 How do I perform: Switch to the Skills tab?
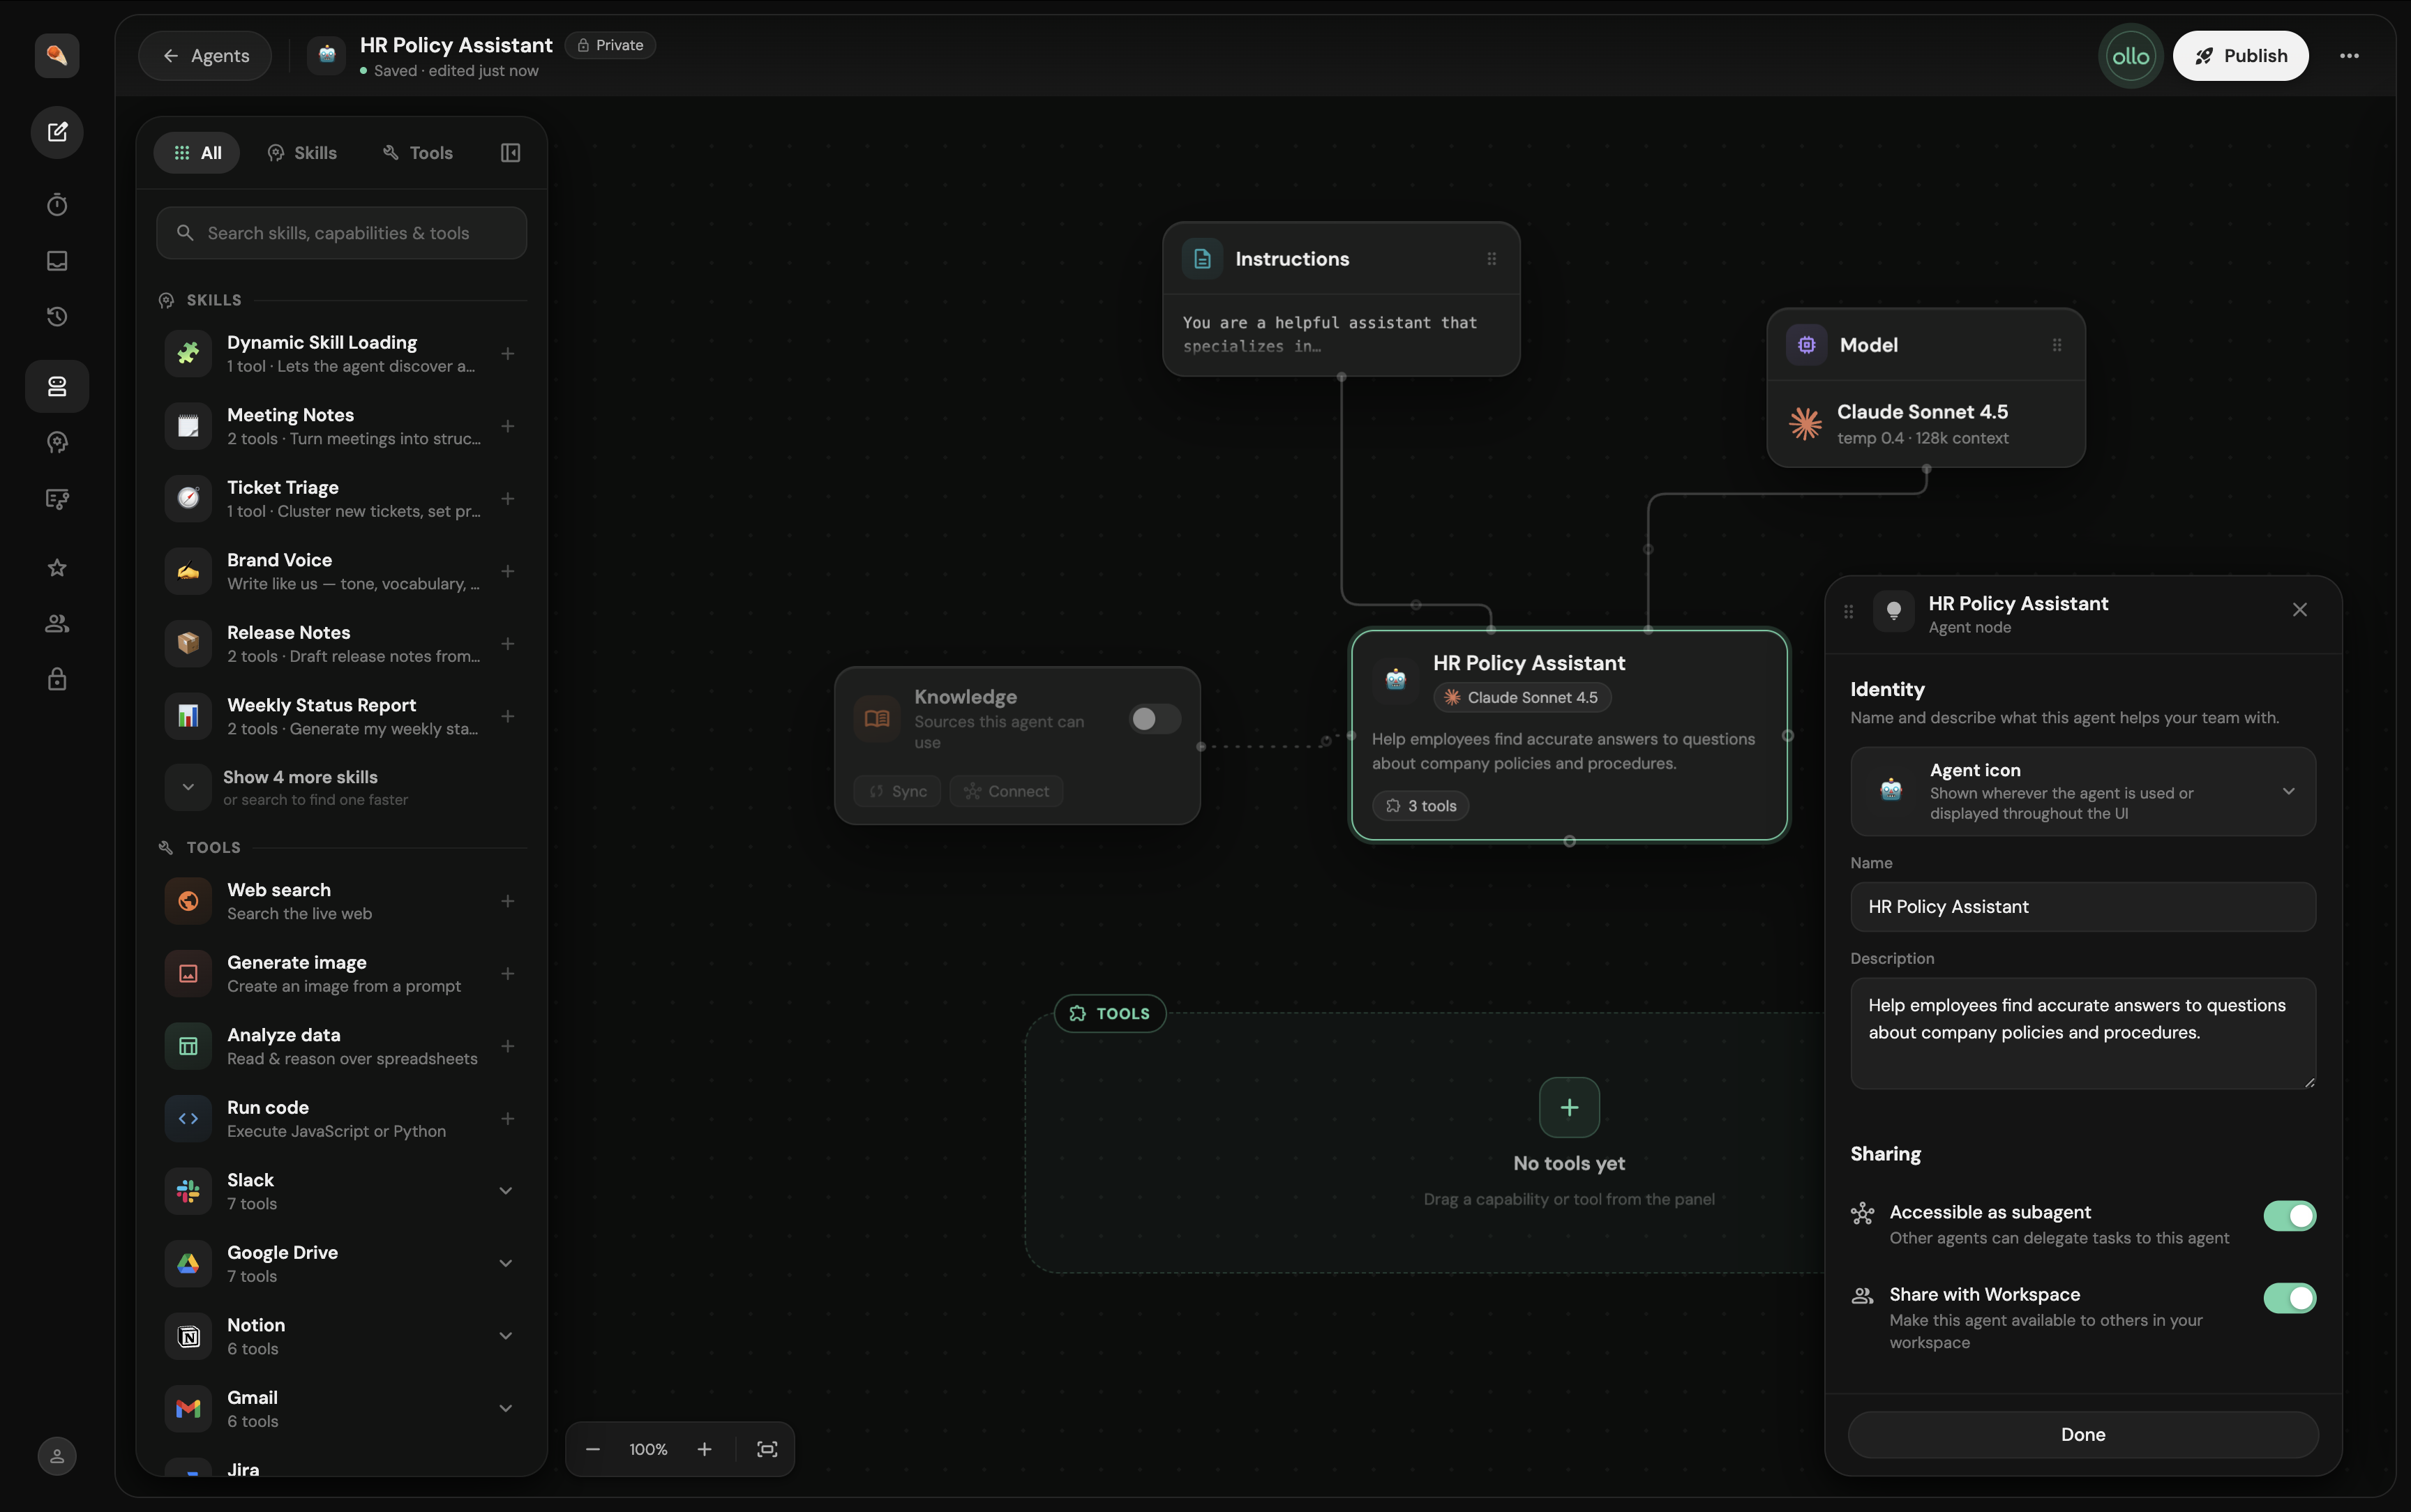[x=302, y=153]
